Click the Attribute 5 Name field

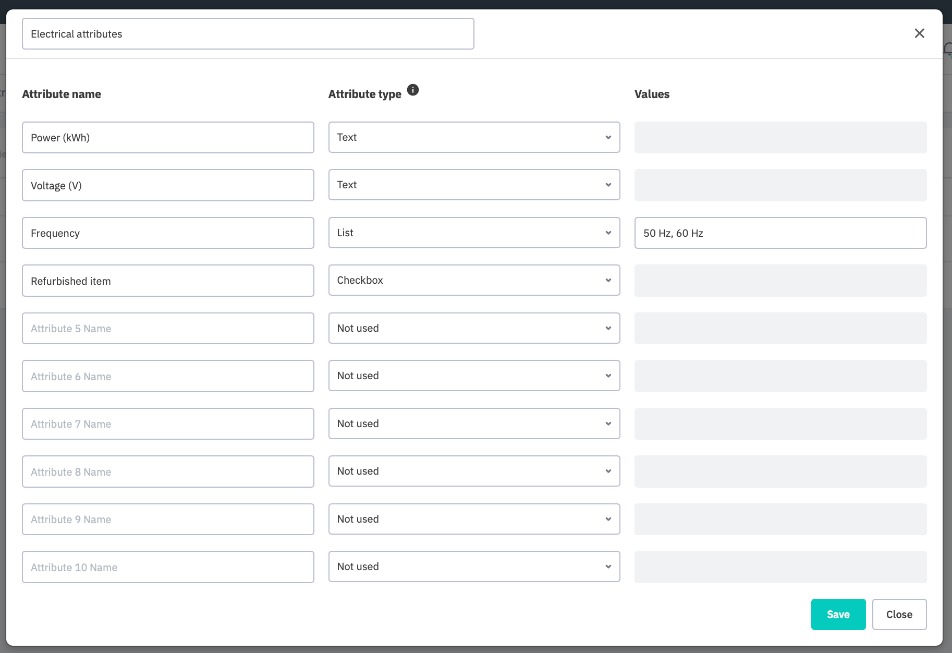(x=167, y=328)
